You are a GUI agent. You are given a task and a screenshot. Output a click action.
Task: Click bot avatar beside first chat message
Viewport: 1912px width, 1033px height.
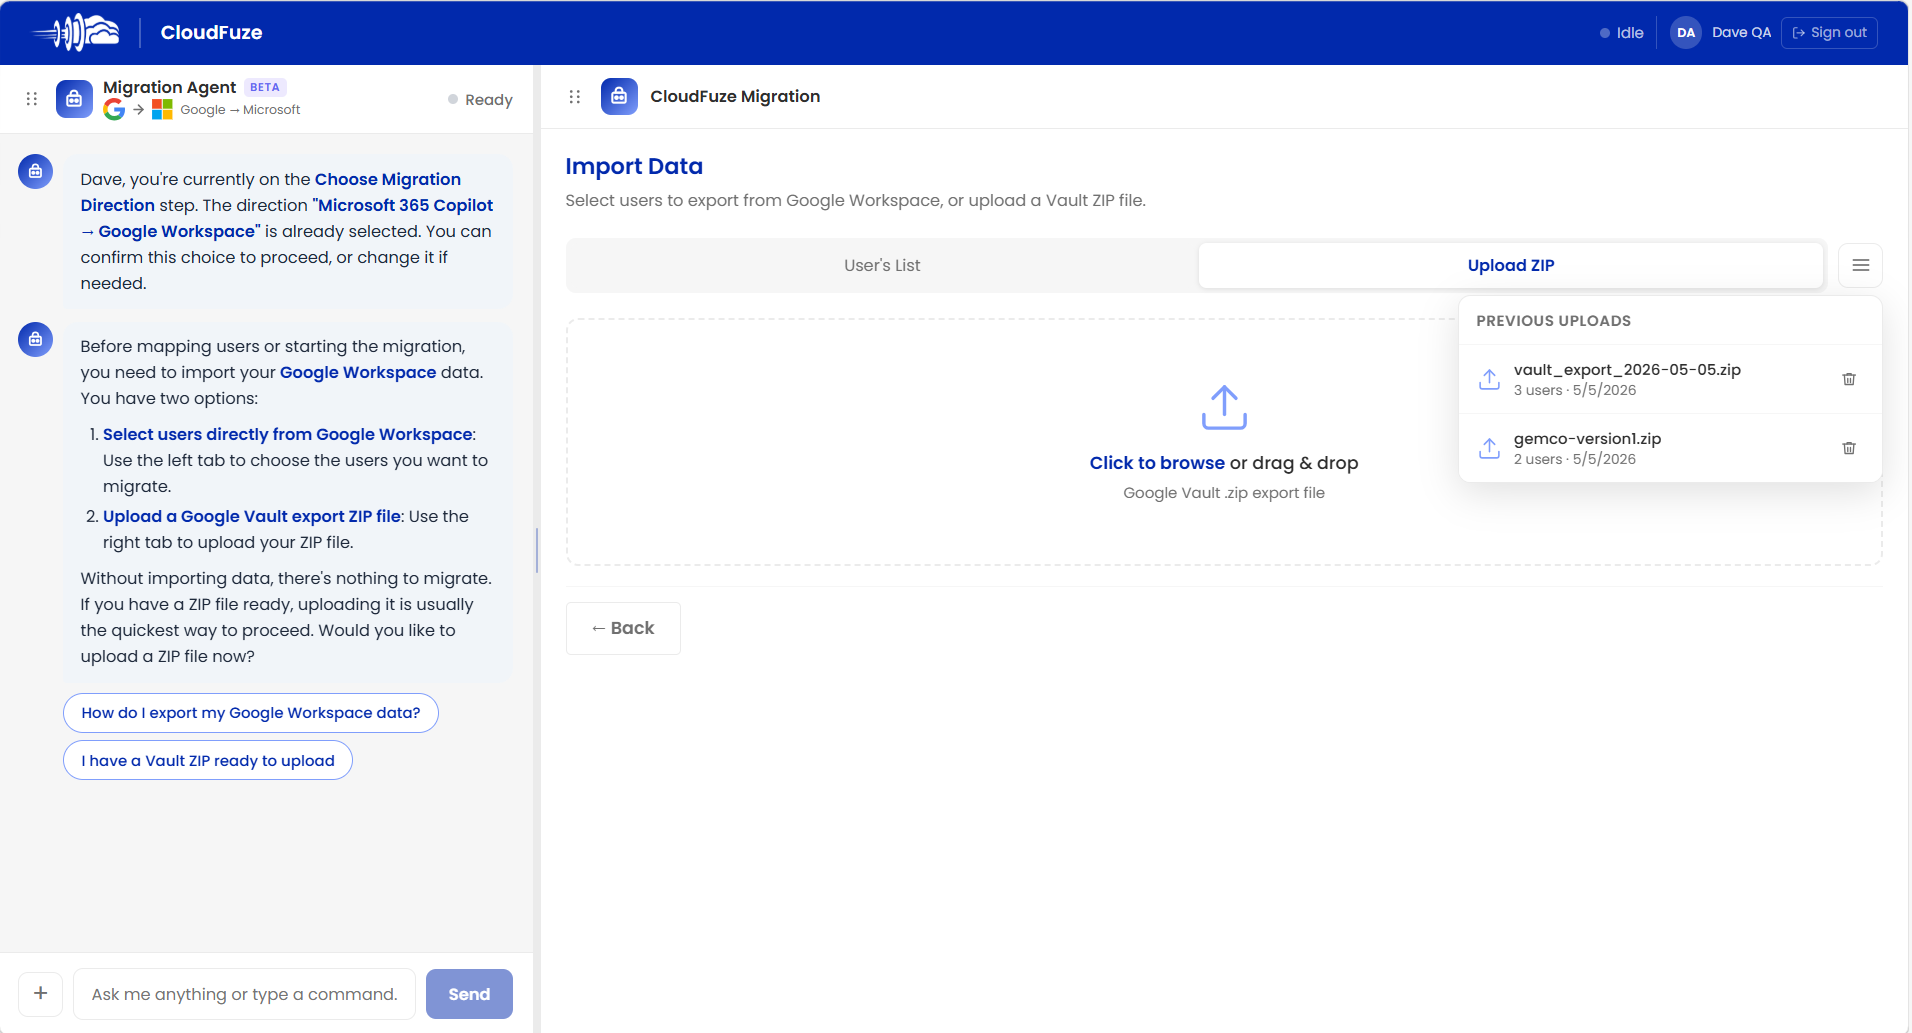pos(35,172)
